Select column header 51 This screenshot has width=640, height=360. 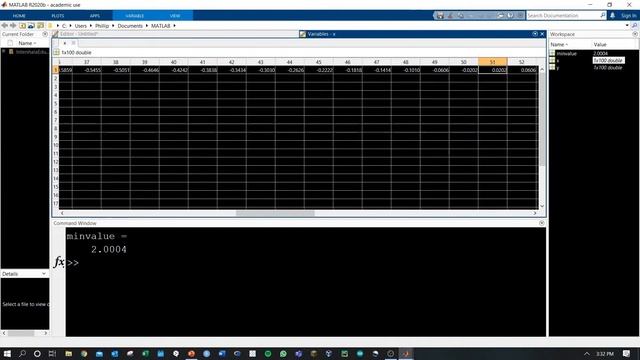click(493, 62)
